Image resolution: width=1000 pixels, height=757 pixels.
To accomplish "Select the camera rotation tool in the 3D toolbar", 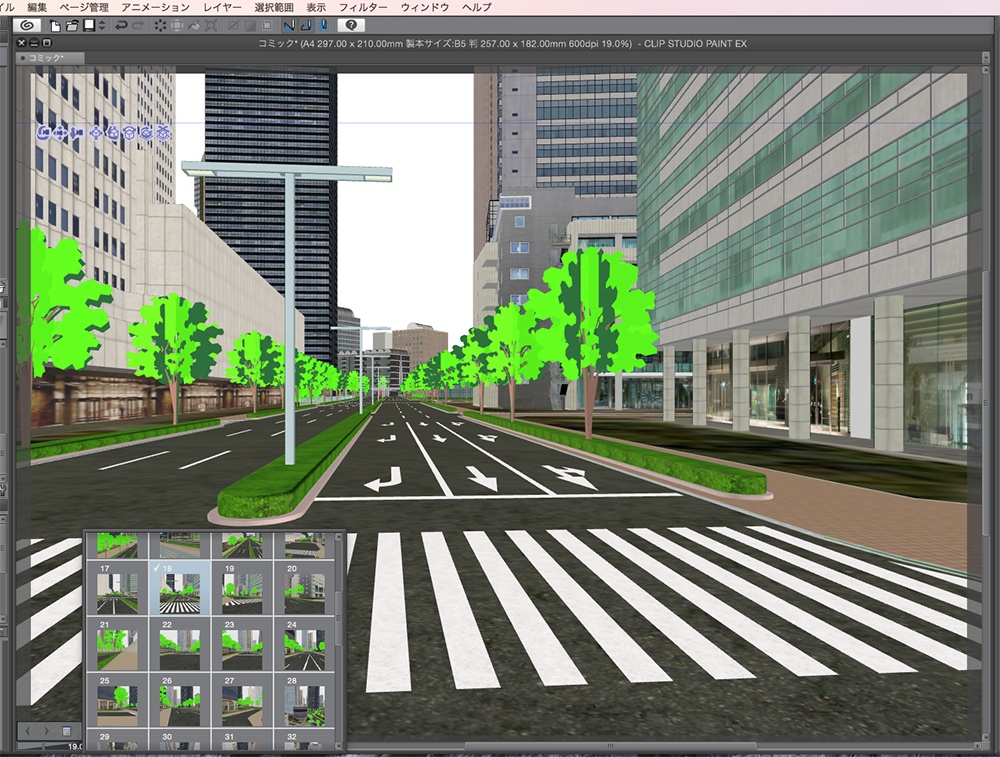I will (43, 133).
